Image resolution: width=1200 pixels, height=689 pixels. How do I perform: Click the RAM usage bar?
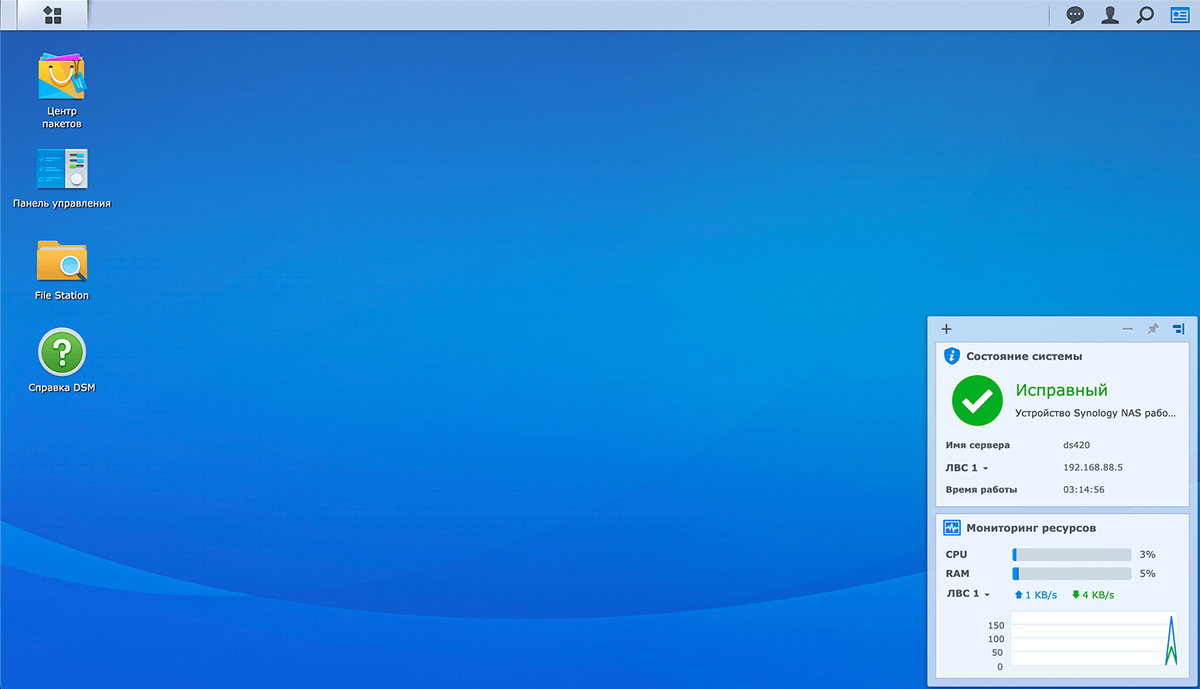(x=1072, y=574)
